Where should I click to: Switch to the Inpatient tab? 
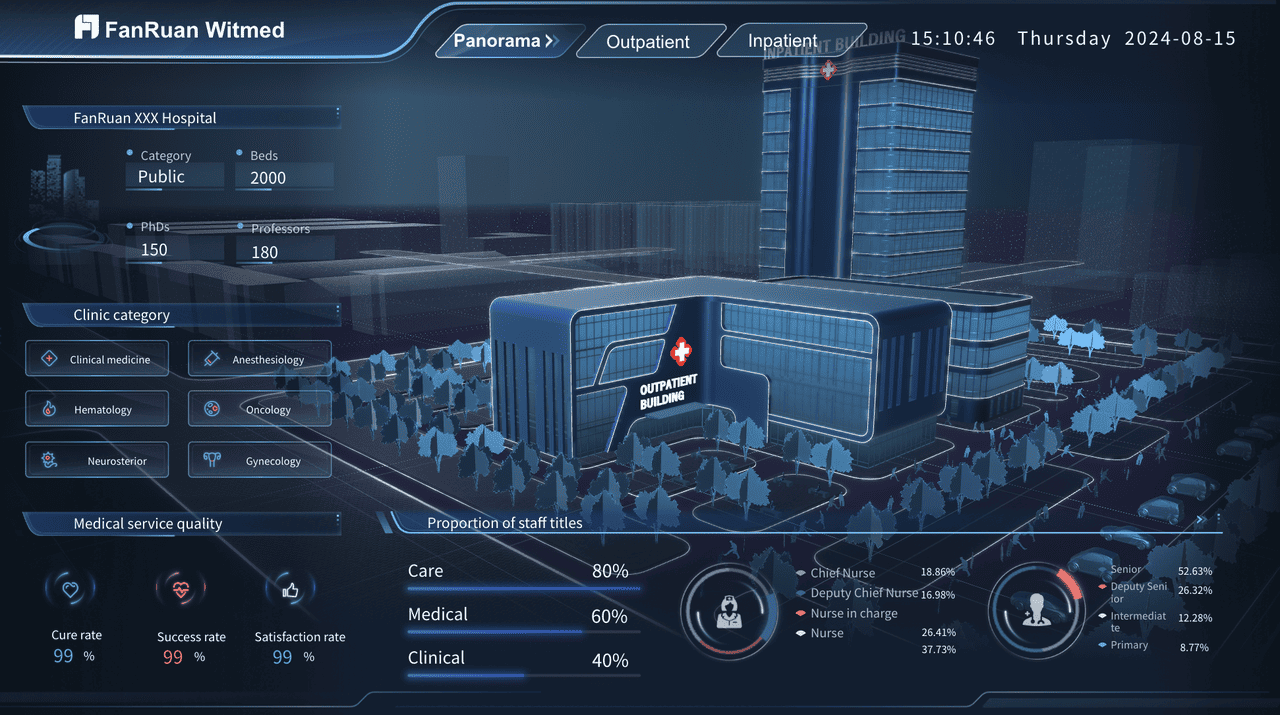tap(782, 42)
